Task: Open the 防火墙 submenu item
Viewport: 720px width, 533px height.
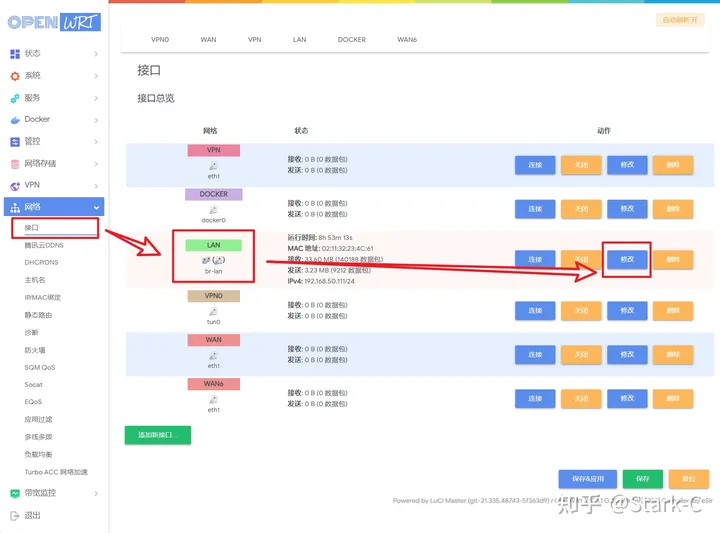Action: (x=35, y=350)
